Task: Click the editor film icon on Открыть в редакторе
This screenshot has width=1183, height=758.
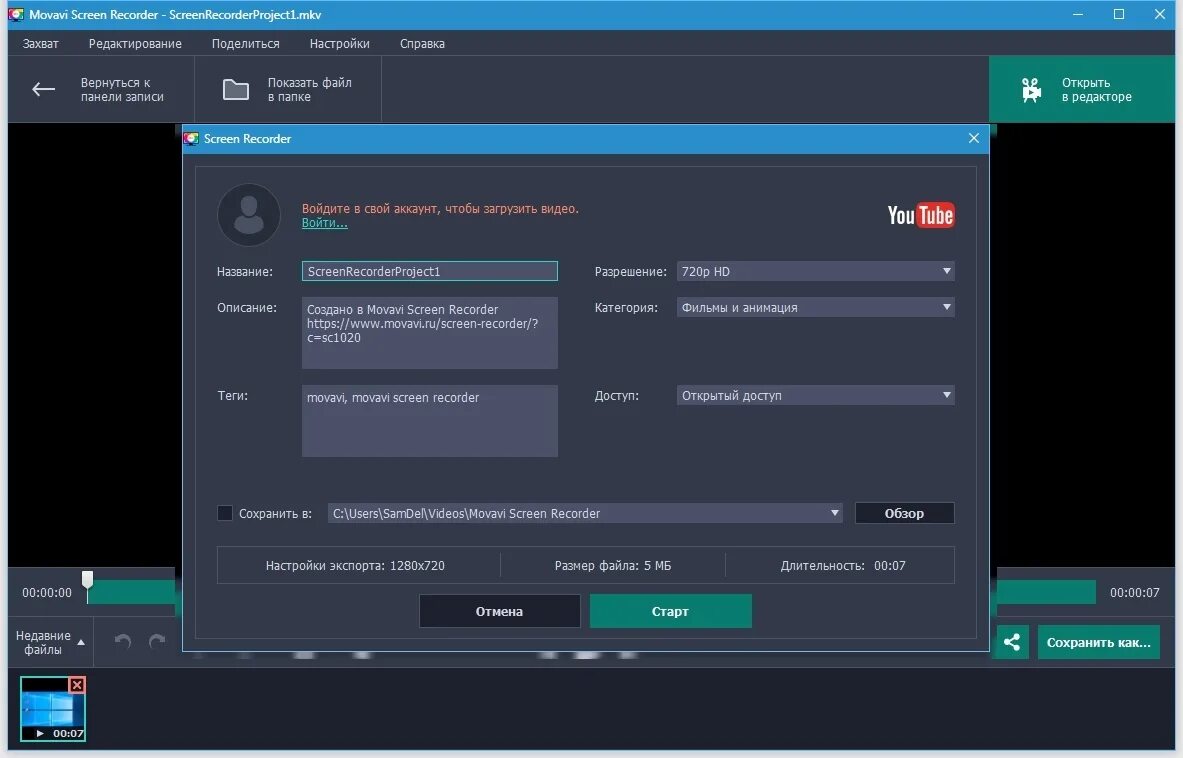Action: [x=1031, y=90]
